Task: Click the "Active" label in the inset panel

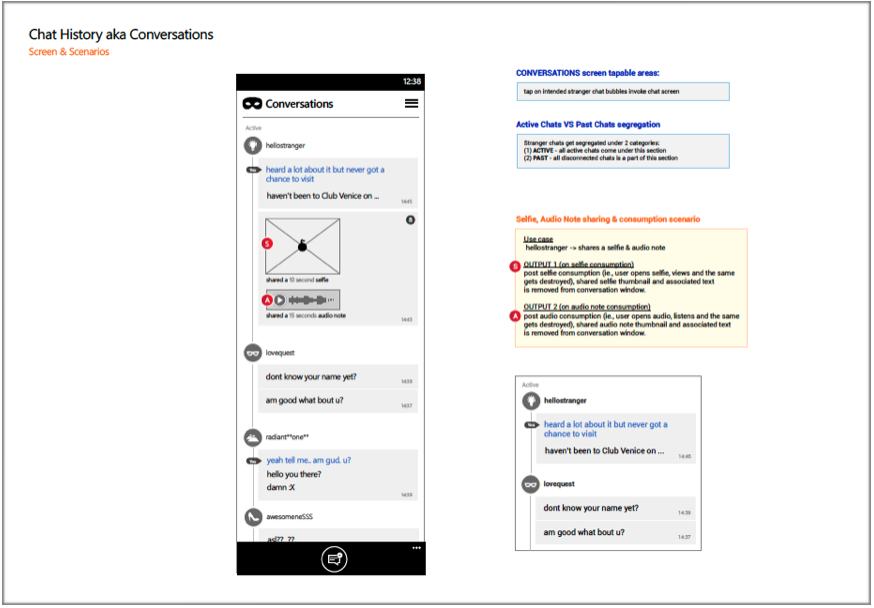Action: pyautogui.click(x=530, y=385)
